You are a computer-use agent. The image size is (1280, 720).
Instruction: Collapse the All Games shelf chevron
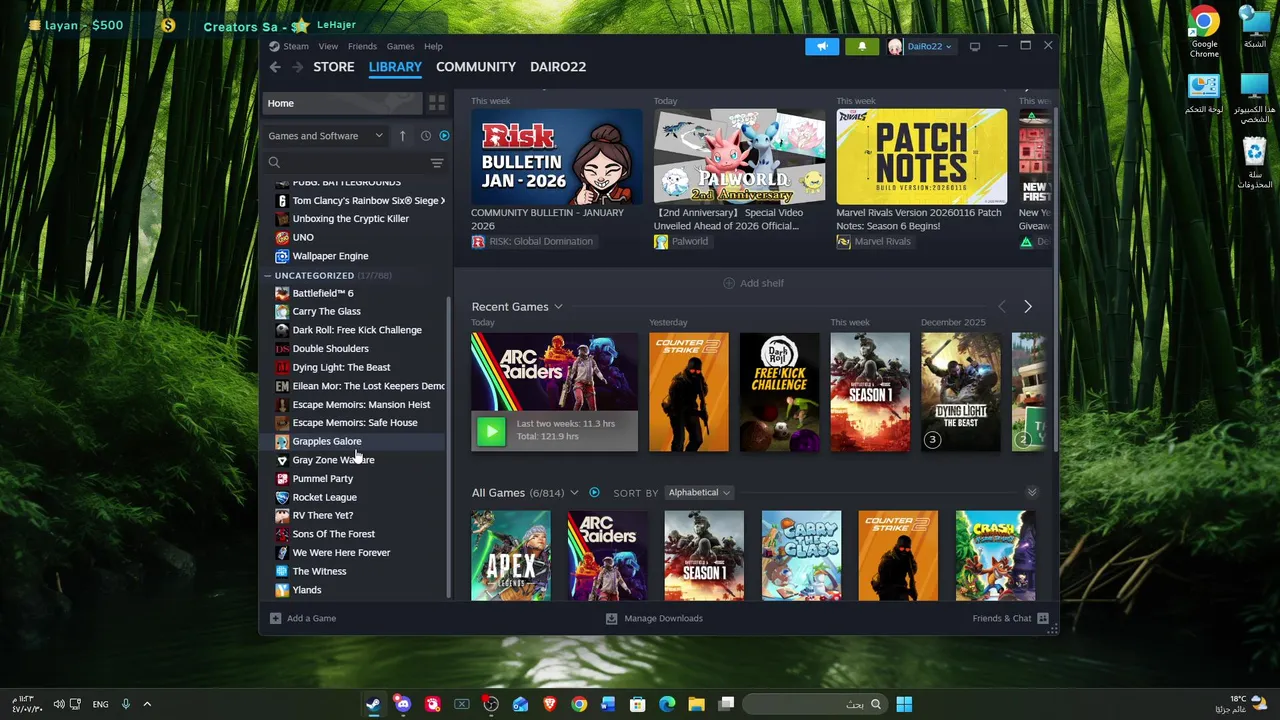coord(1032,493)
